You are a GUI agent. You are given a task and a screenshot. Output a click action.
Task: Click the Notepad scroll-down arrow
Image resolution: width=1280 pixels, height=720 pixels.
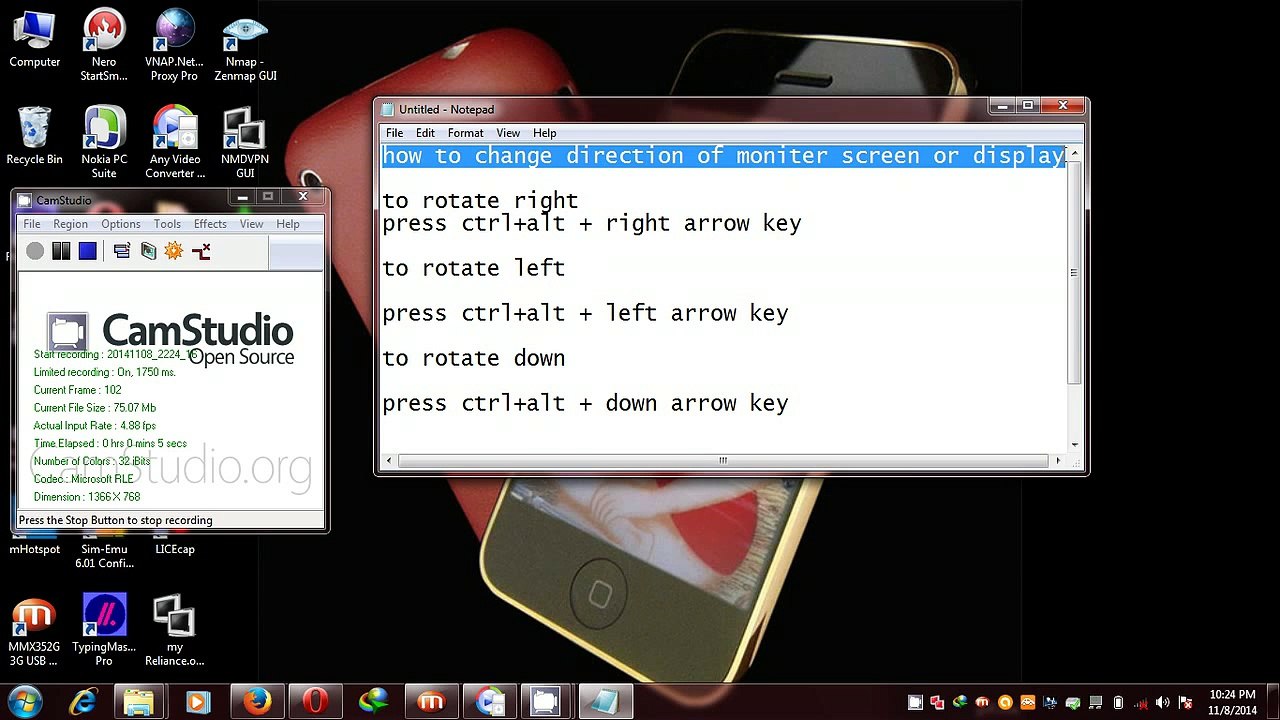coord(1074,444)
